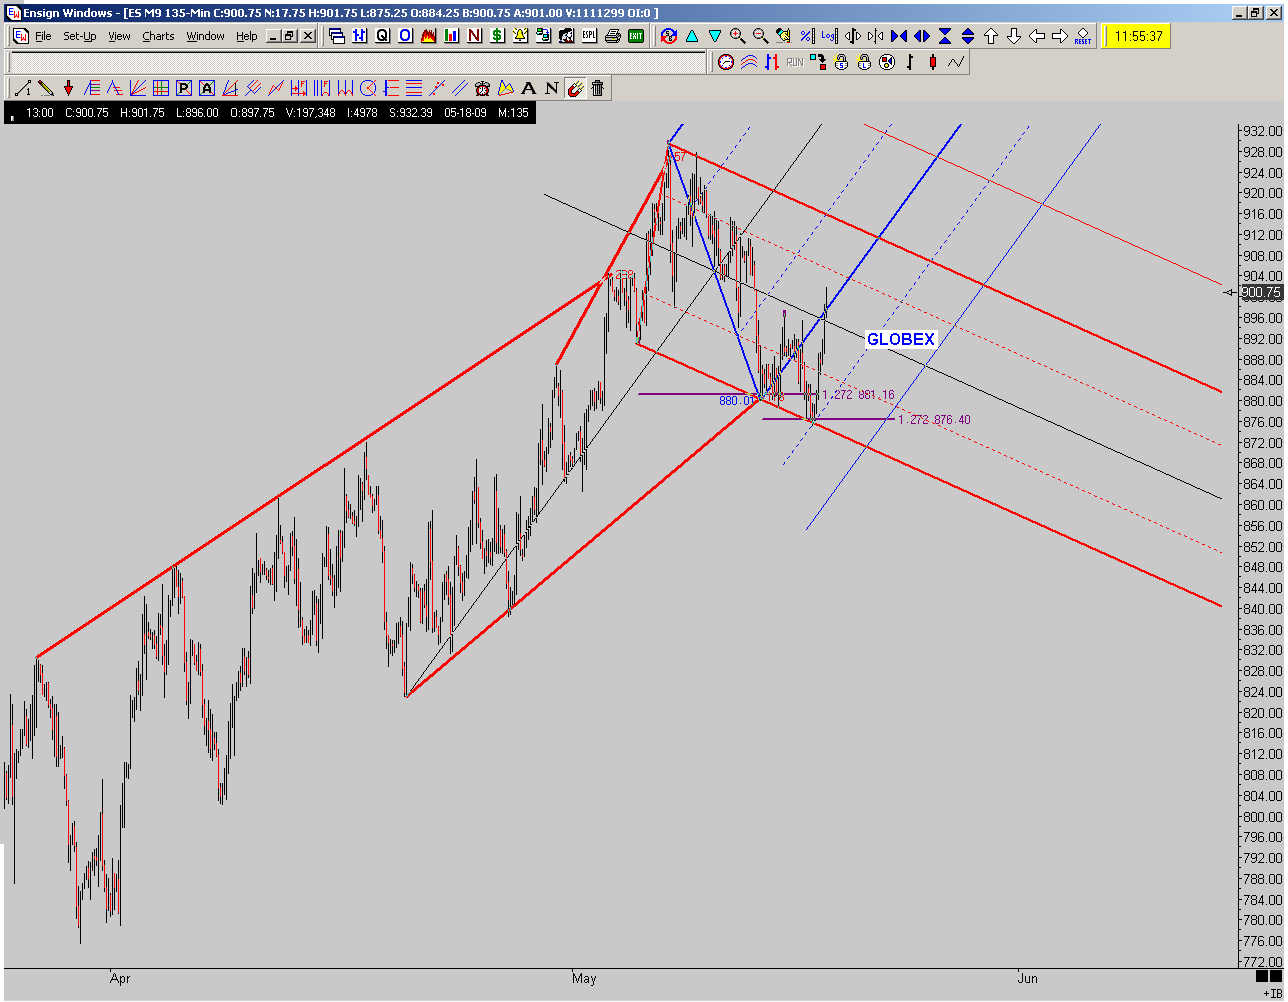Toggle Log scale on the chart
Image resolution: width=1288 pixels, height=1002 pixels.
click(829, 36)
